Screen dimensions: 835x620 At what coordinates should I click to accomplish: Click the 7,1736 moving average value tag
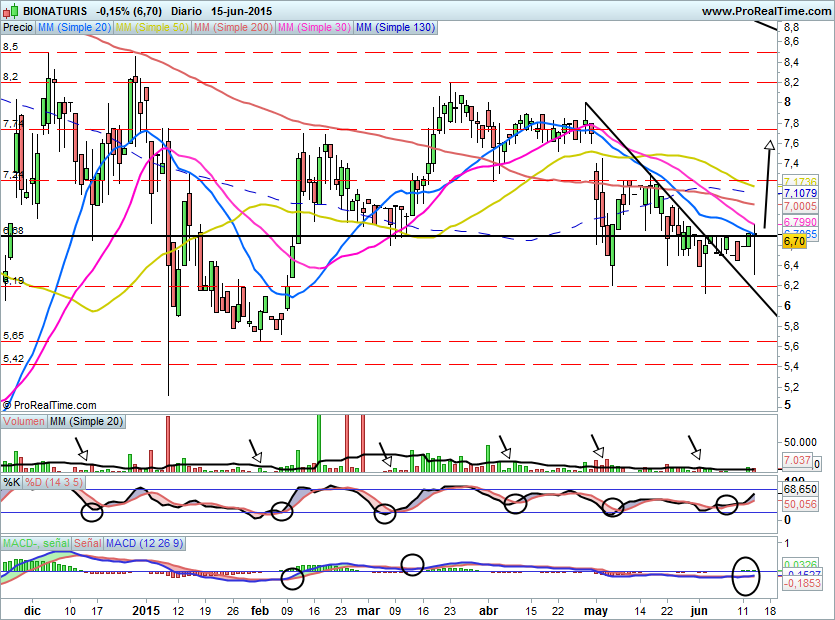(x=800, y=179)
